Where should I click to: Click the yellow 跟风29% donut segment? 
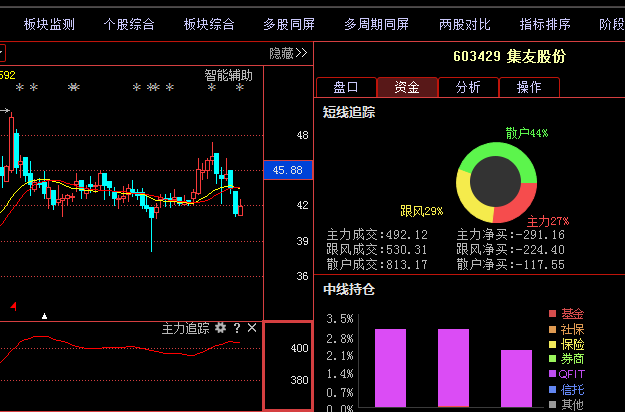point(471,200)
